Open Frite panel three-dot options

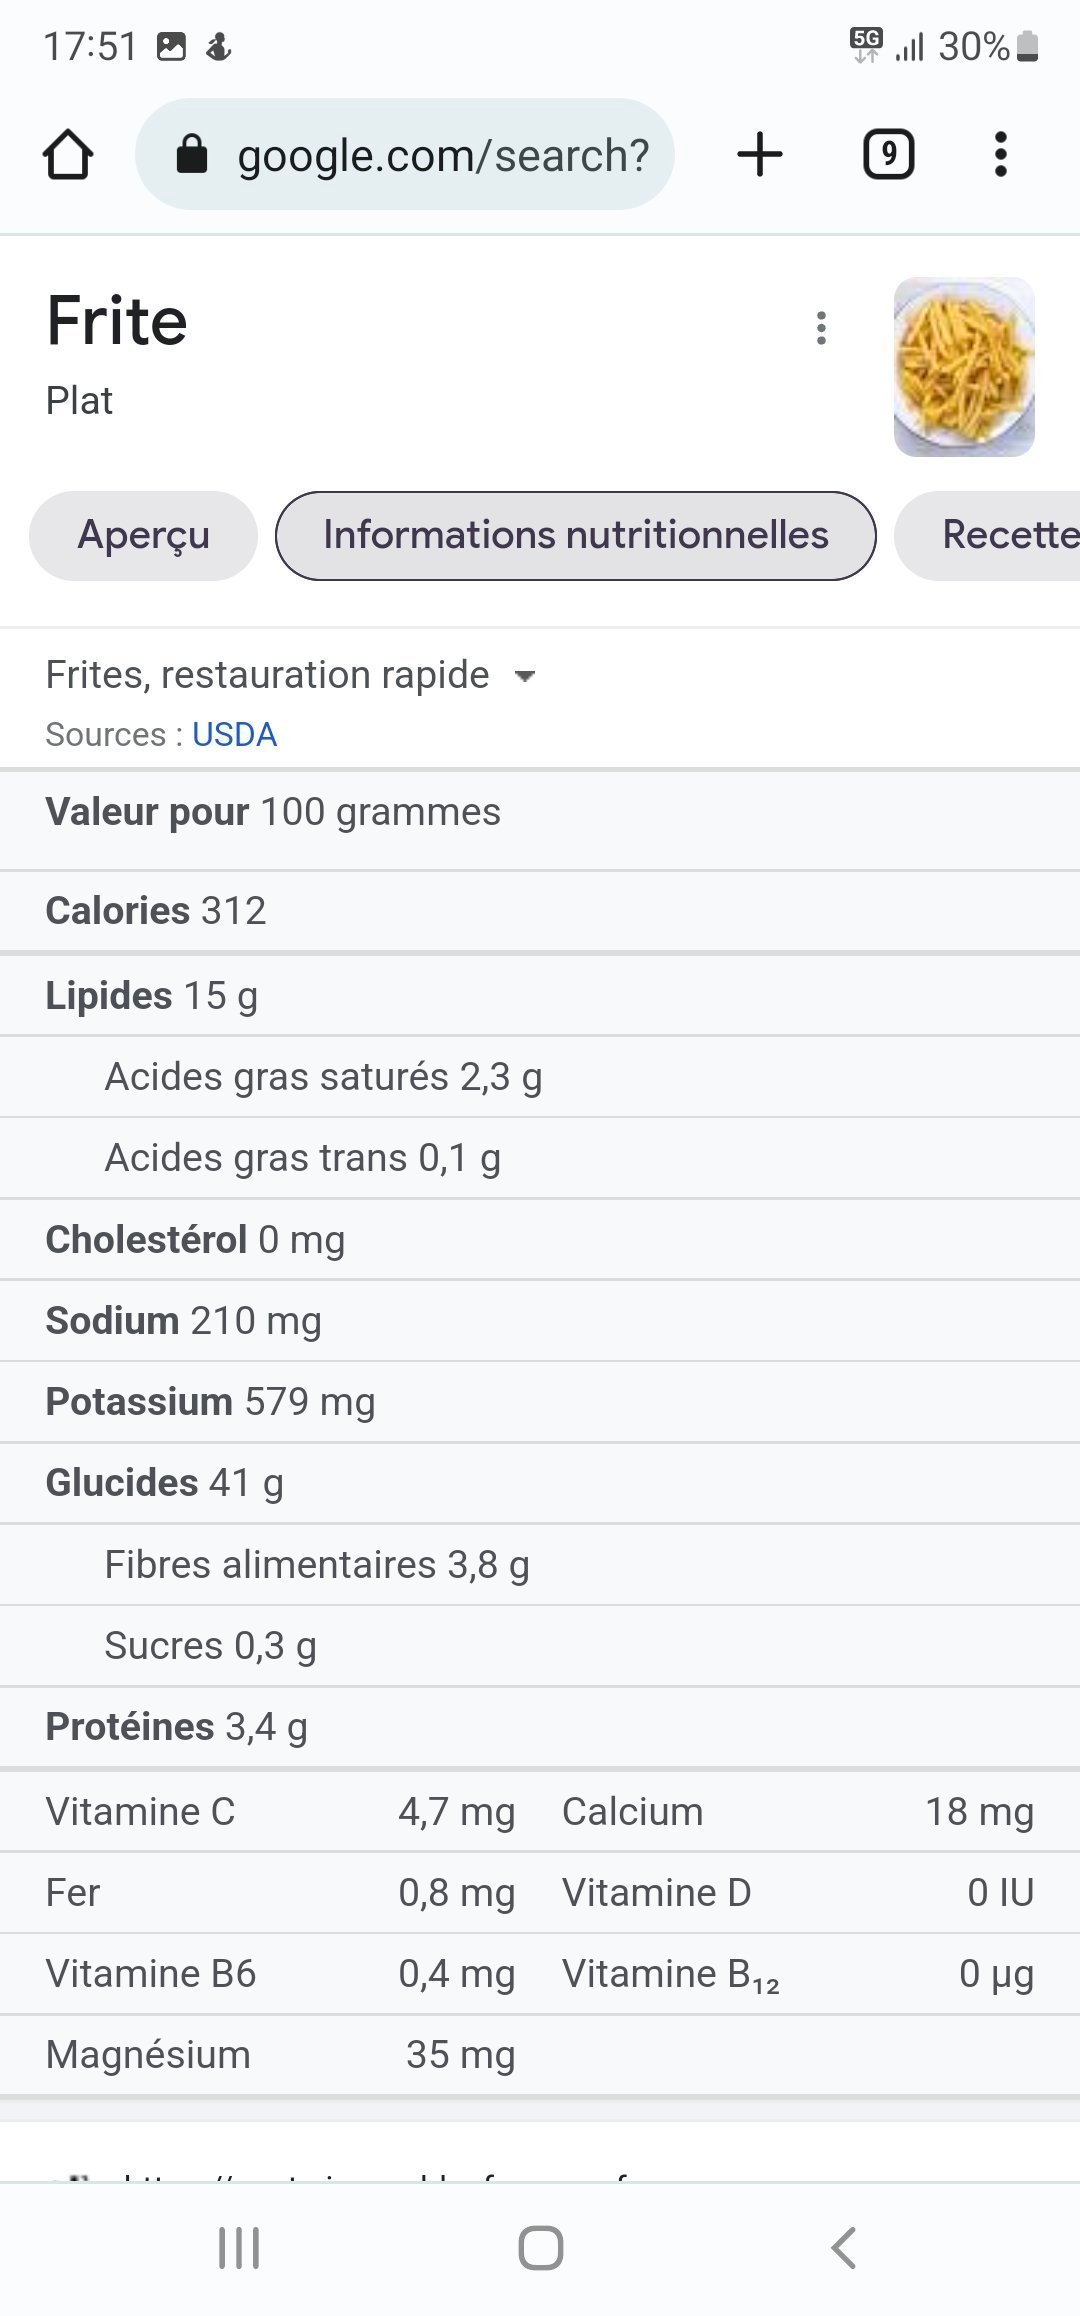tap(821, 328)
